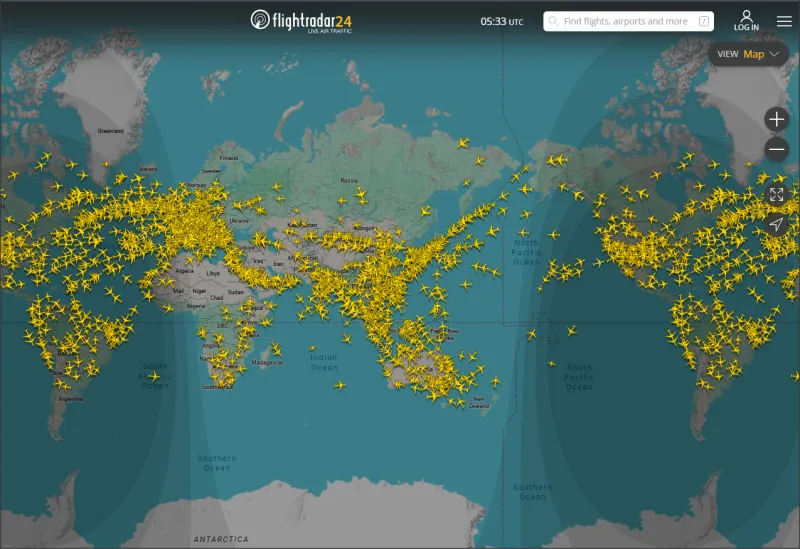
Task: Click the slash shortcut badge in search
Action: click(x=704, y=21)
